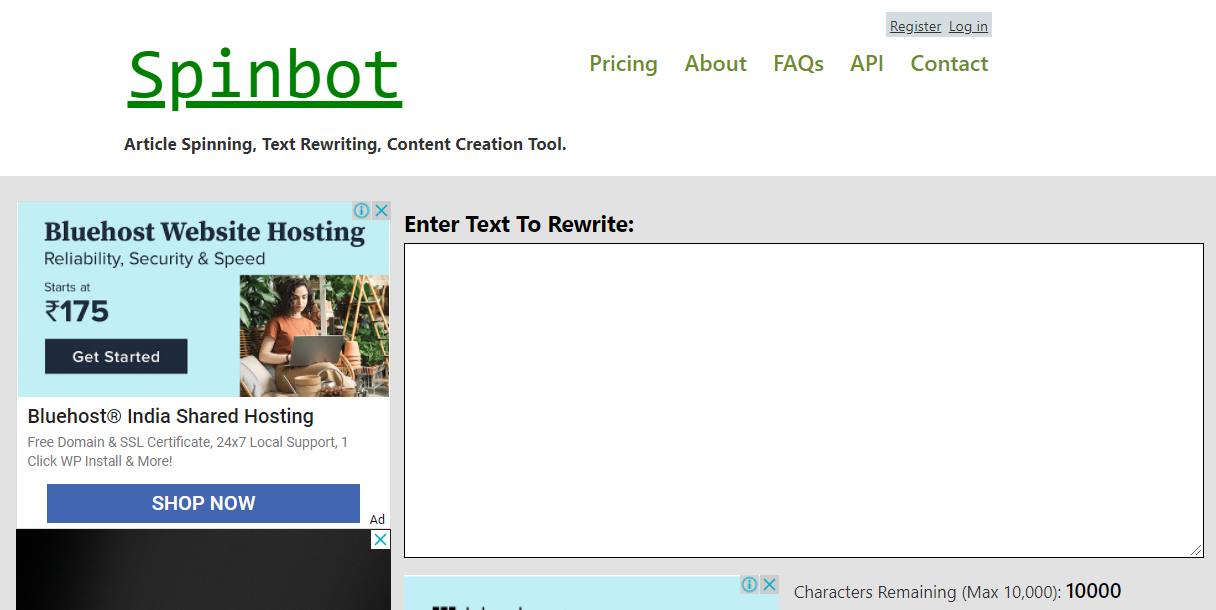Click the Characters Remaining 10000 counter

tap(958, 592)
